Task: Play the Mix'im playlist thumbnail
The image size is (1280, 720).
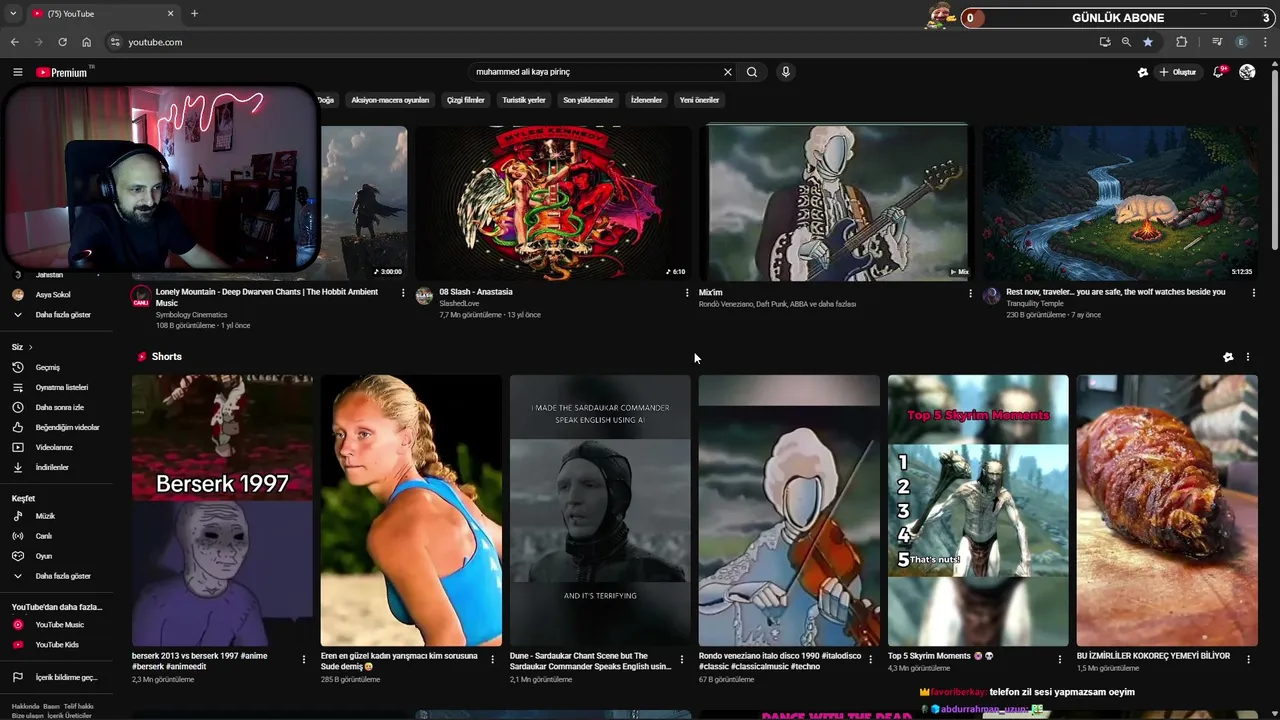Action: [x=837, y=202]
